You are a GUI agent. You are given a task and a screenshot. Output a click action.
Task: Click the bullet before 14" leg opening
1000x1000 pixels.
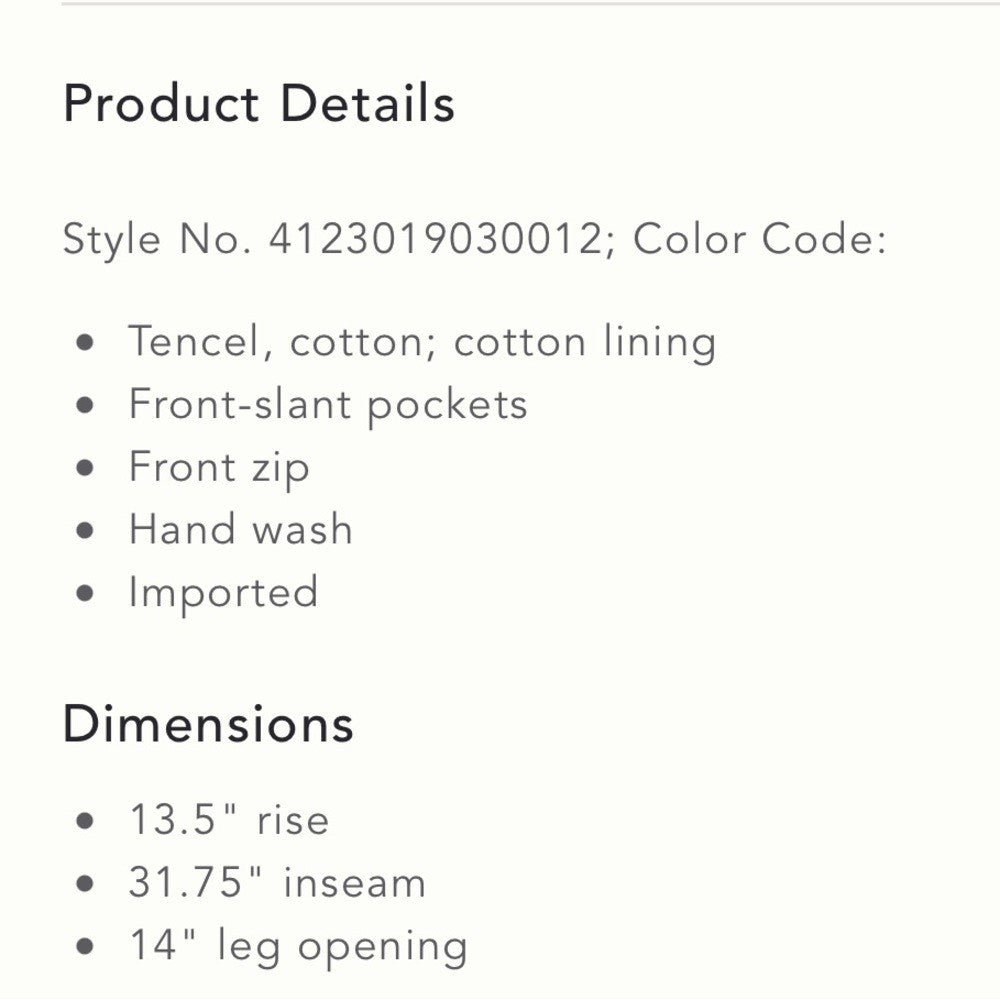tap(87, 947)
